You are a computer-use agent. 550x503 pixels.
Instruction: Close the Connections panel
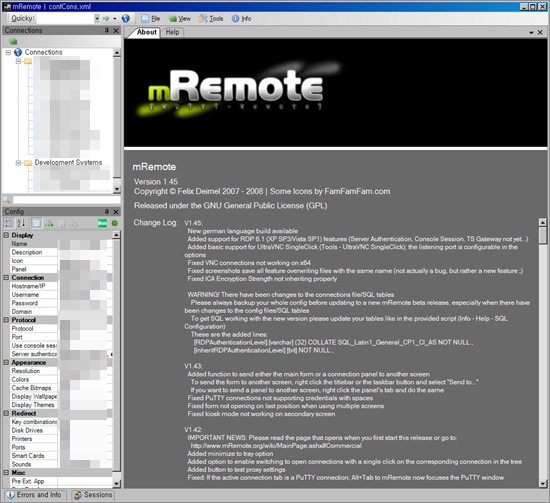click(116, 31)
